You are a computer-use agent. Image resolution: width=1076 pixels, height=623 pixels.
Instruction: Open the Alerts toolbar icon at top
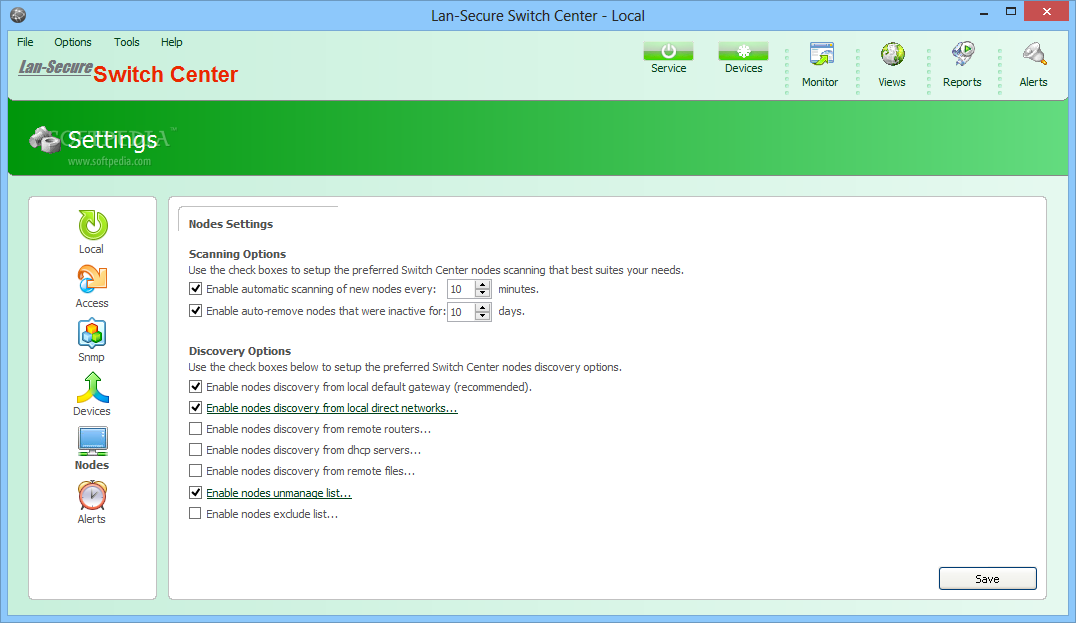pos(1033,65)
